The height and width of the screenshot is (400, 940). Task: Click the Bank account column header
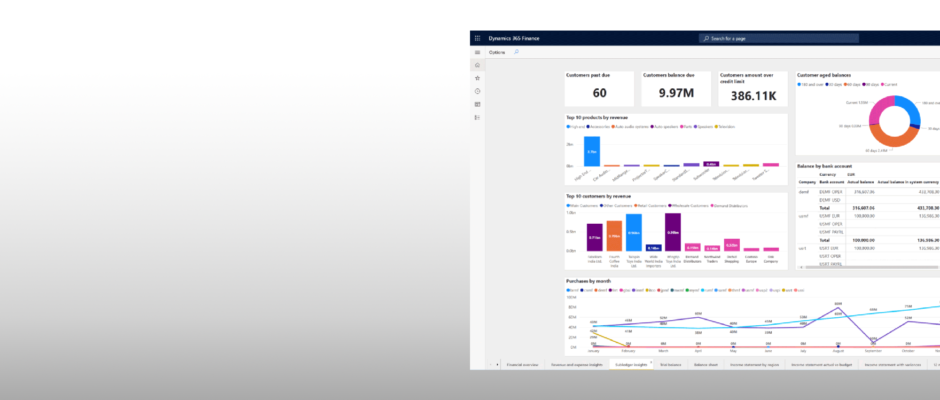(x=830, y=181)
